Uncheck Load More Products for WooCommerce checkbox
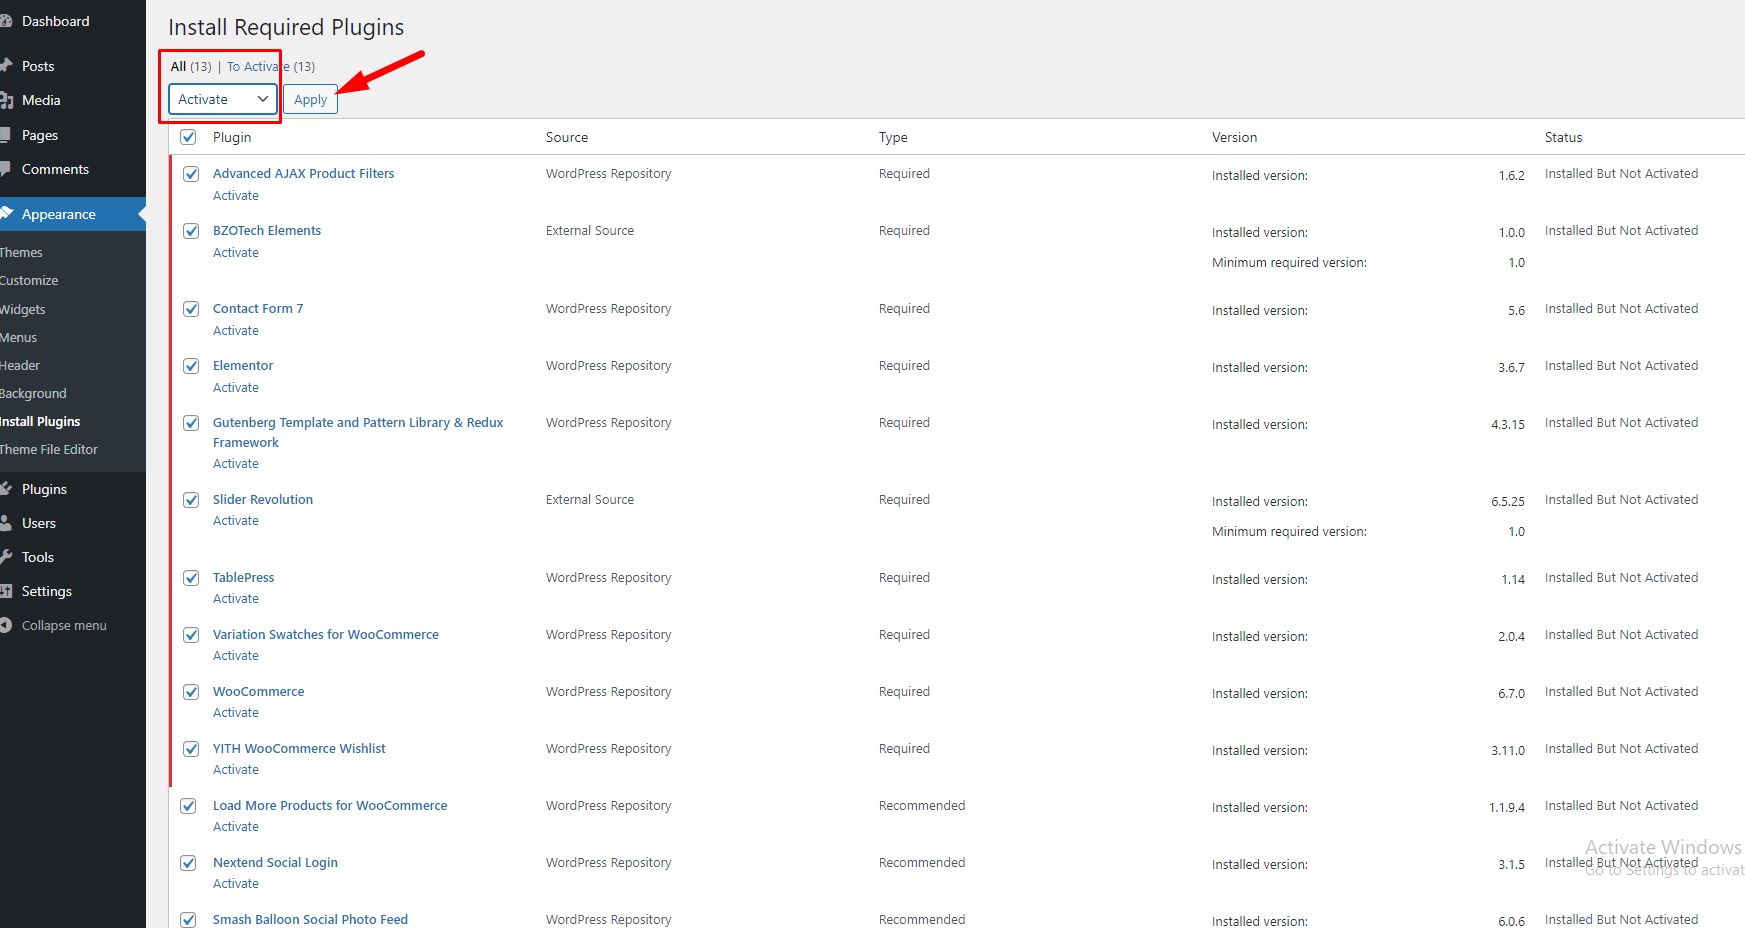Viewport: 1745px width, 928px height. tap(188, 806)
